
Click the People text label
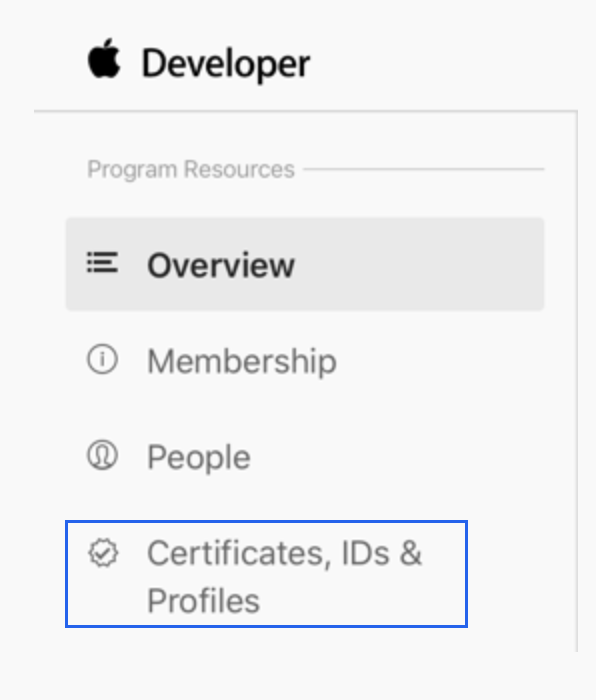[x=199, y=458]
